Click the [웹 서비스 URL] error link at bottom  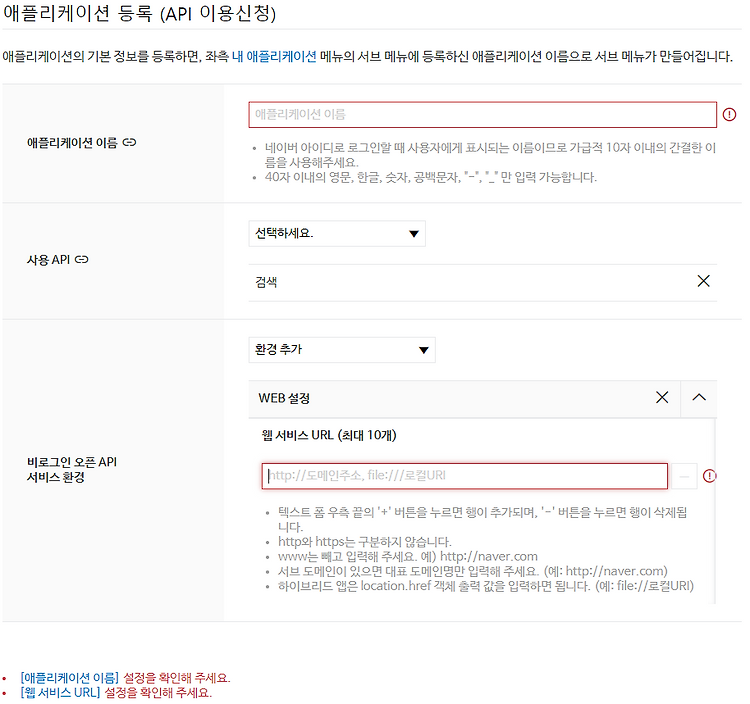pyautogui.click(x=60, y=693)
